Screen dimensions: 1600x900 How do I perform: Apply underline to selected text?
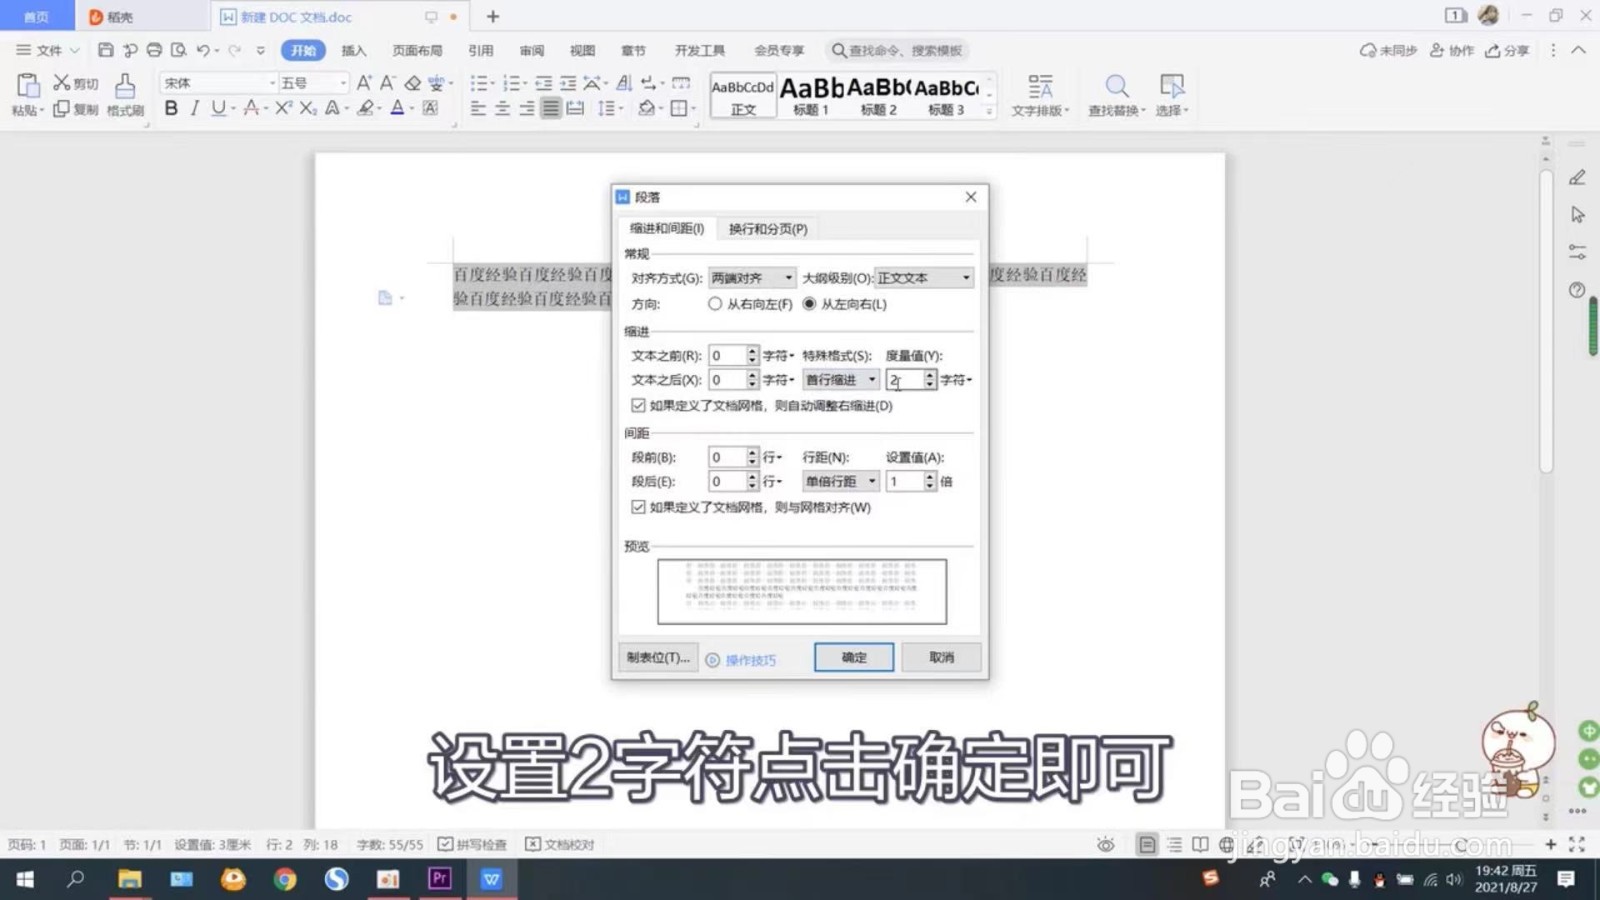point(218,108)
